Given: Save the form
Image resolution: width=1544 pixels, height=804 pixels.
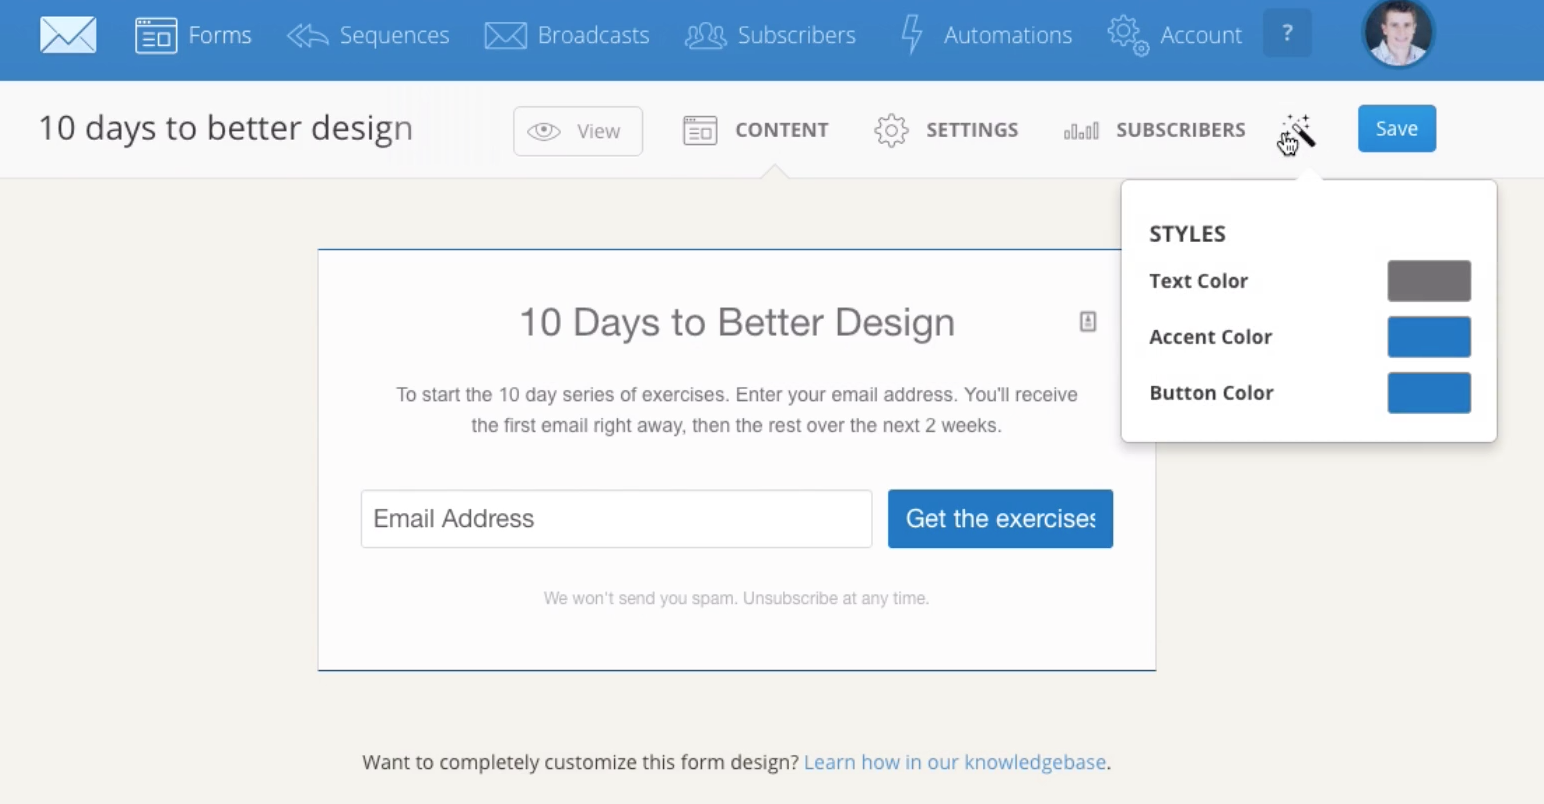Looking at the screenshot, I should [1396, 129].
